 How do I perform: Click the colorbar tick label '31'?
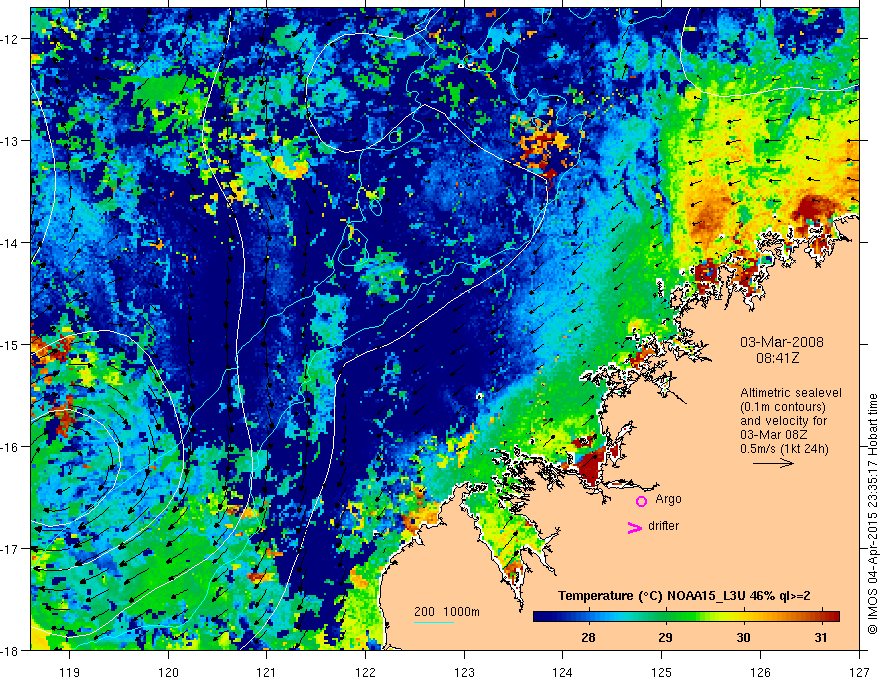(821, 637)
